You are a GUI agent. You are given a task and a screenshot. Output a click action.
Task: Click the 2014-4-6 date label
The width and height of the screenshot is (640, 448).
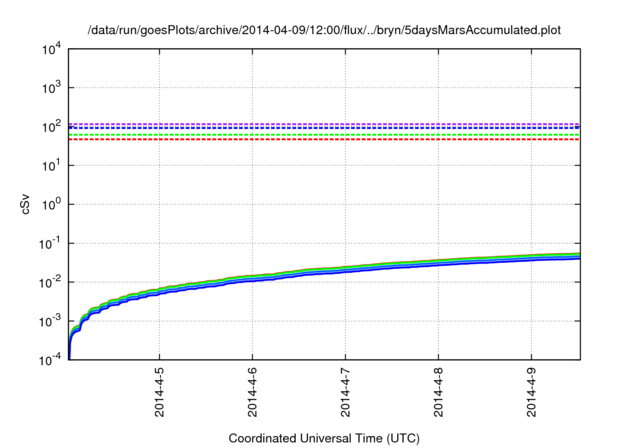pos(252,392)
